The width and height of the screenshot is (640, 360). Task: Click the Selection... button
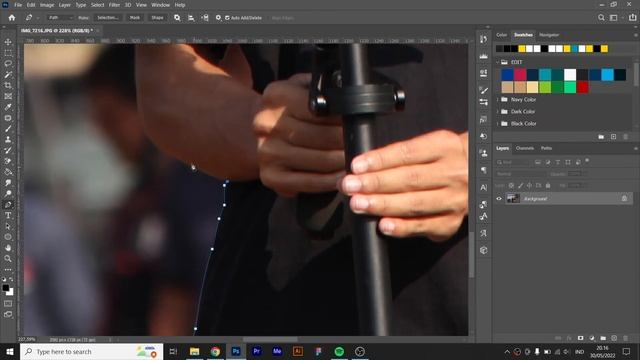pyautogui.click(x=107, y=18)
